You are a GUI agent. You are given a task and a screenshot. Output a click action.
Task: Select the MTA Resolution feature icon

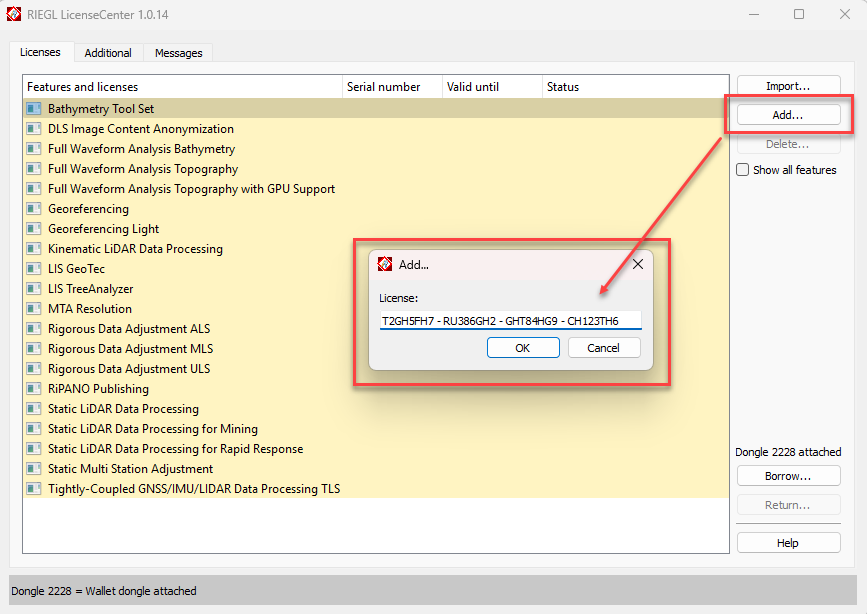(34, 309)
